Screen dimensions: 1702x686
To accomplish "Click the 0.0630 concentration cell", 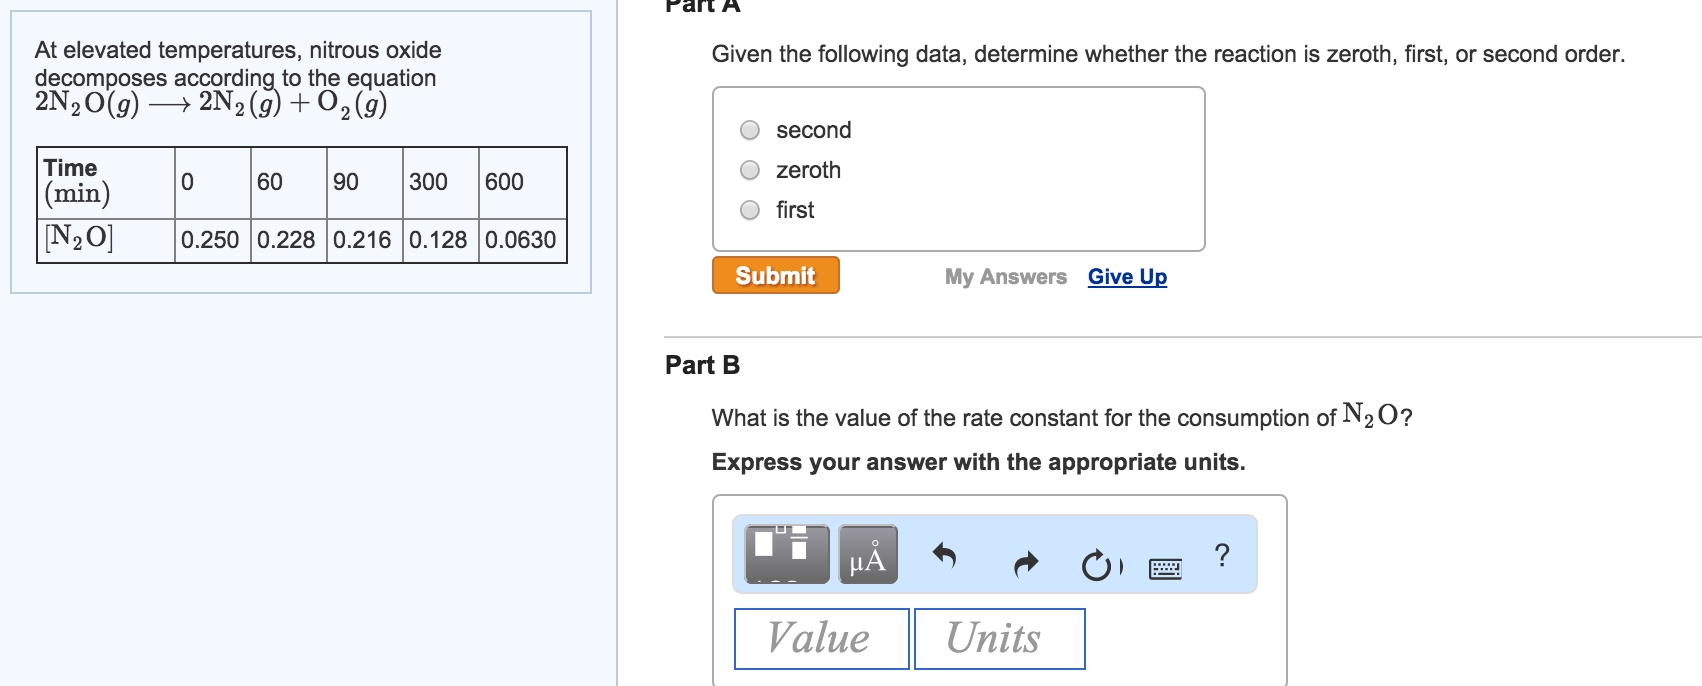I will (521, 240).
